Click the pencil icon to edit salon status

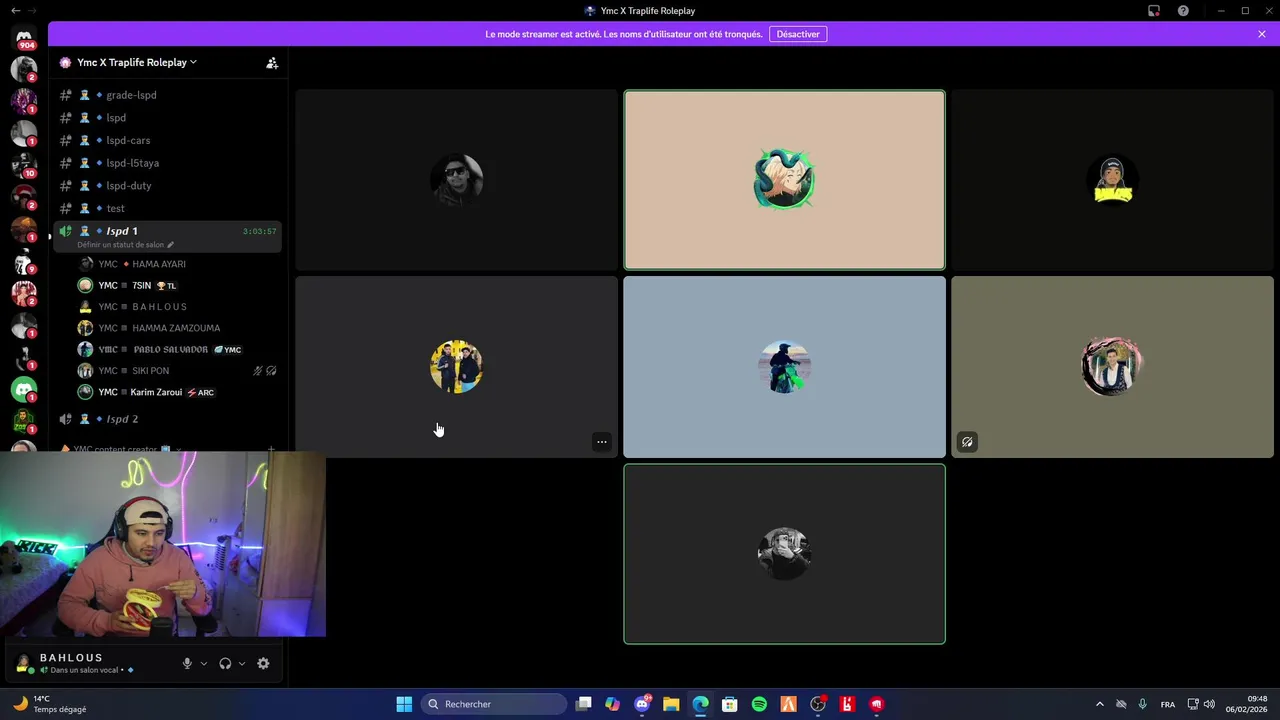170,245
